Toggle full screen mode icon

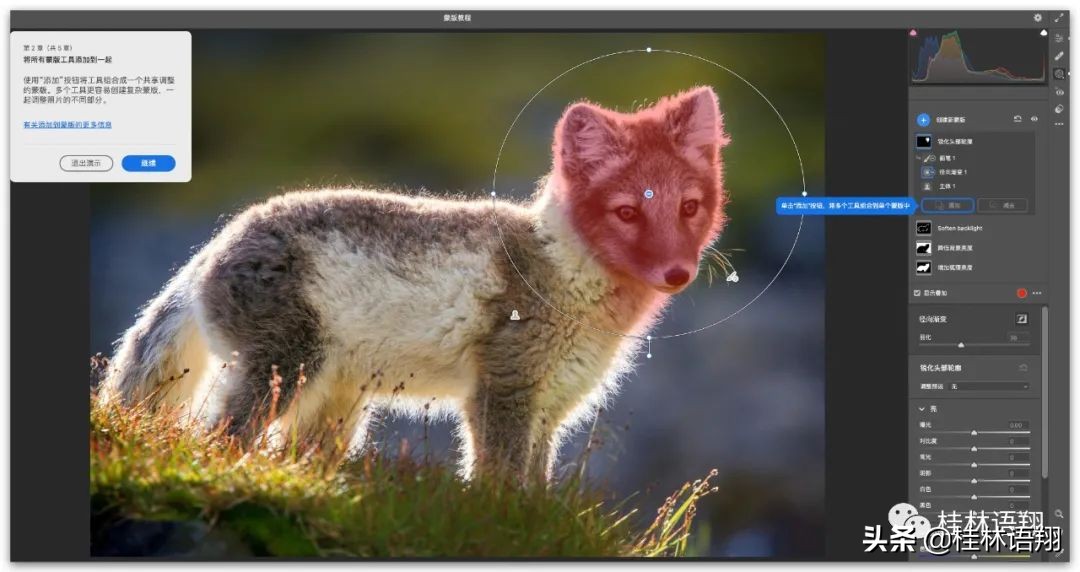pos(1059,17)
